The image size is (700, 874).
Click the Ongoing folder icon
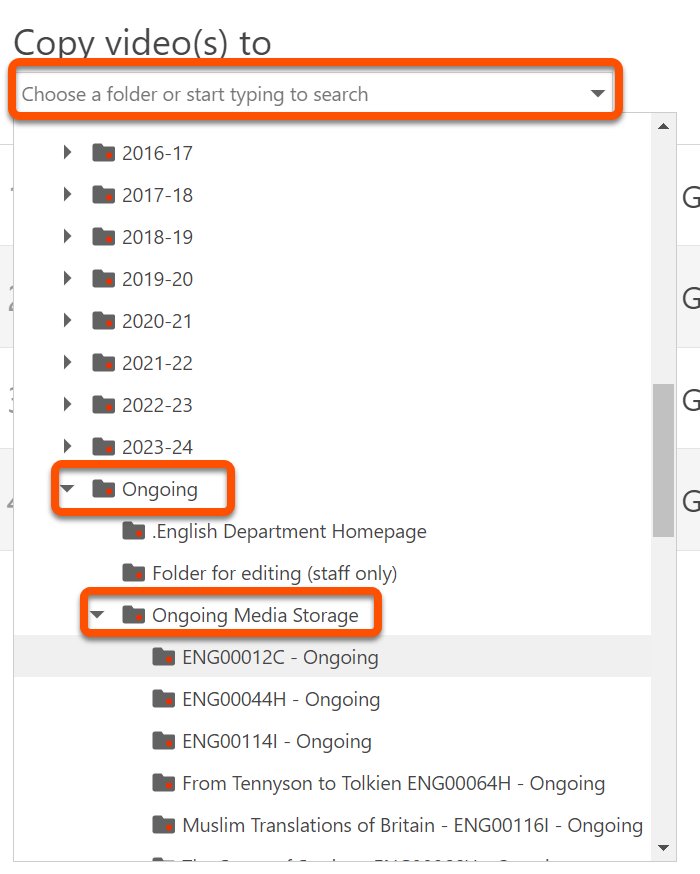click(103, 489)
